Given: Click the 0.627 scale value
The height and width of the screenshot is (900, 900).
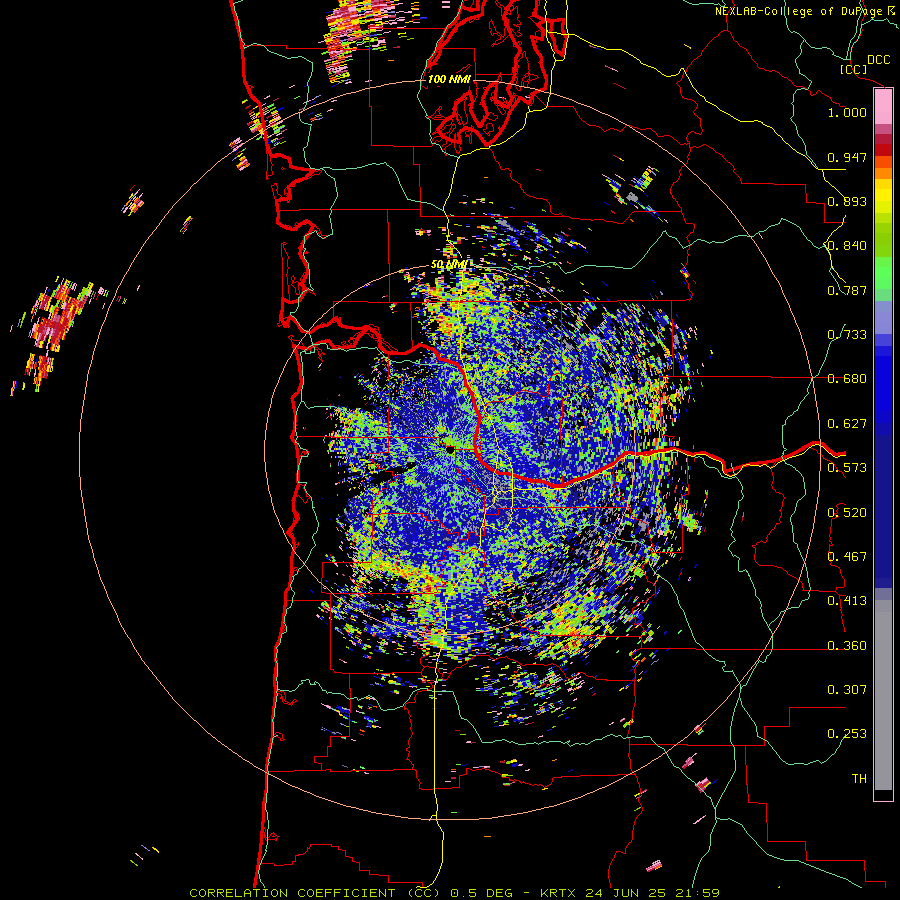Looking at the screenshot, I should (x=847, y=424).
